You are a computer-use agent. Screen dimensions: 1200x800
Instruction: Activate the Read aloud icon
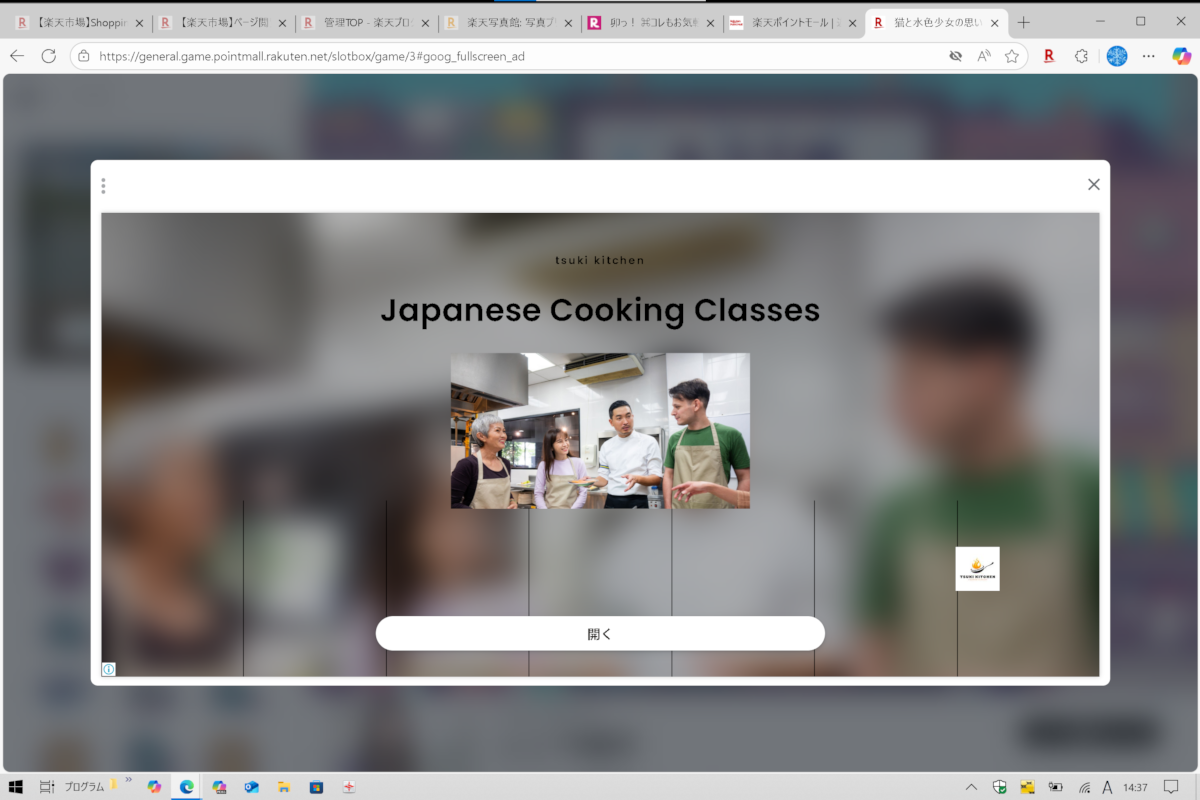pos(984,56)
